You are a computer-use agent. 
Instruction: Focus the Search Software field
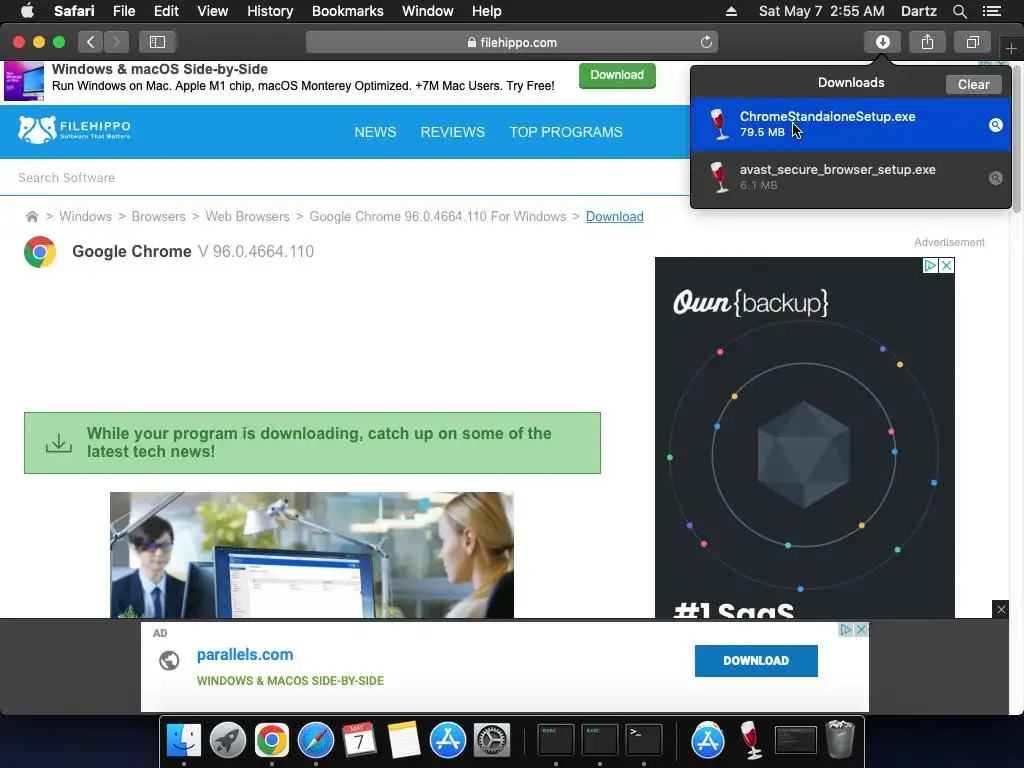[x=344, y=178]
